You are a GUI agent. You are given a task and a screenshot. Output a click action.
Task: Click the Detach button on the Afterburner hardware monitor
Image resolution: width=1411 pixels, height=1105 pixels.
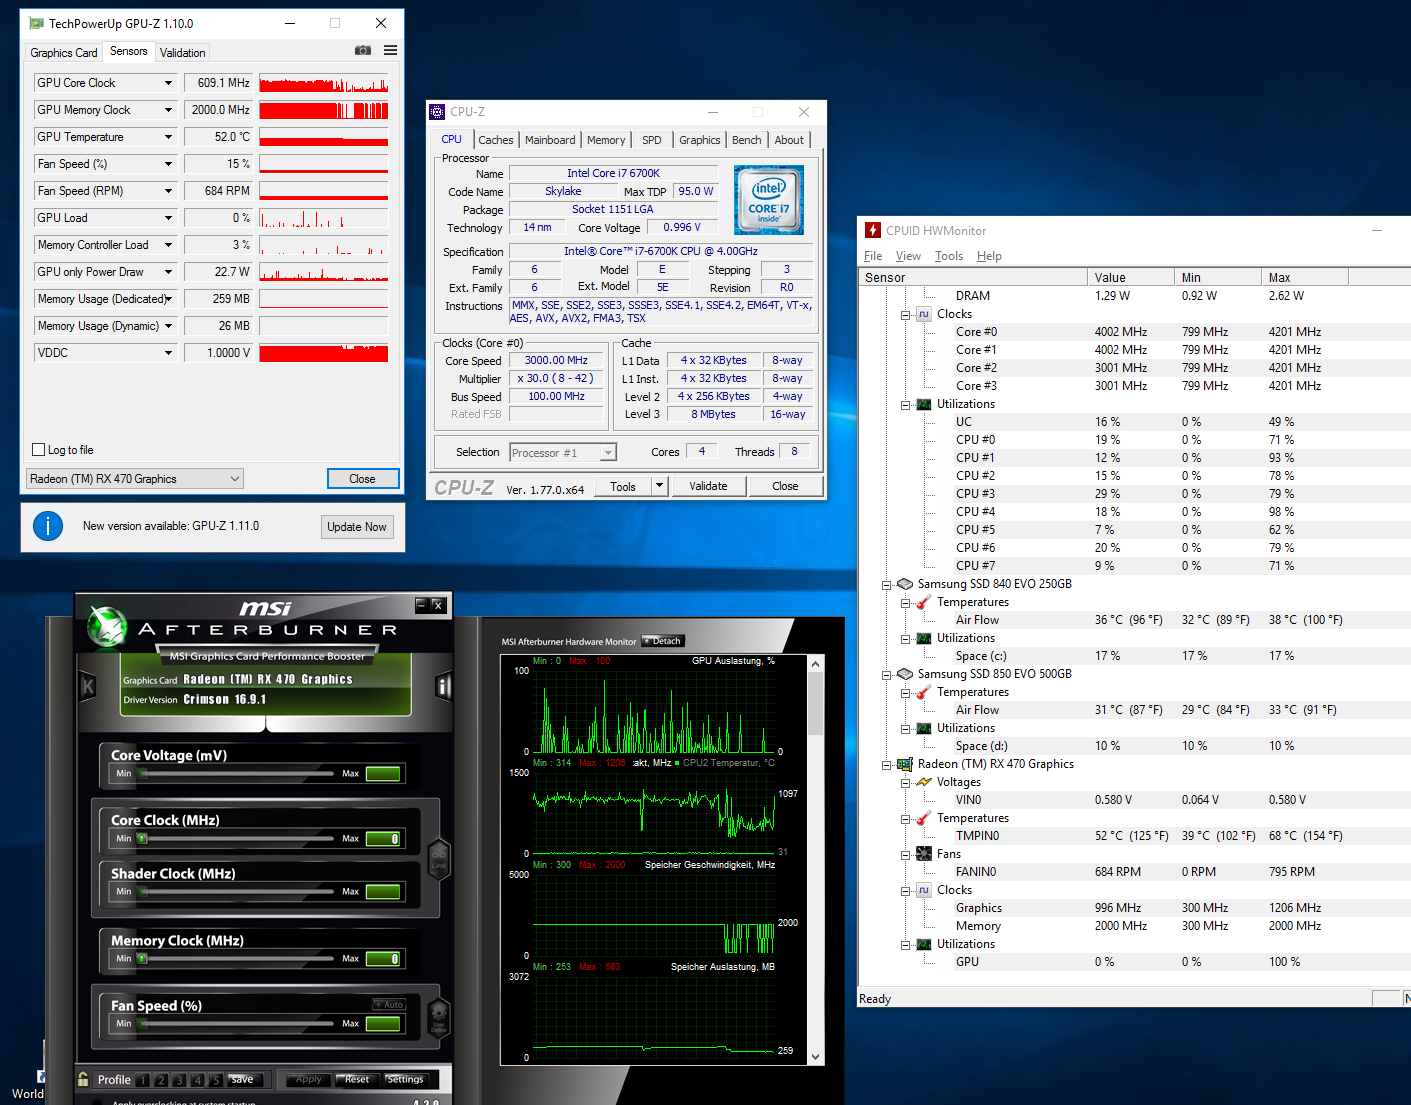(x=664, y=641)
